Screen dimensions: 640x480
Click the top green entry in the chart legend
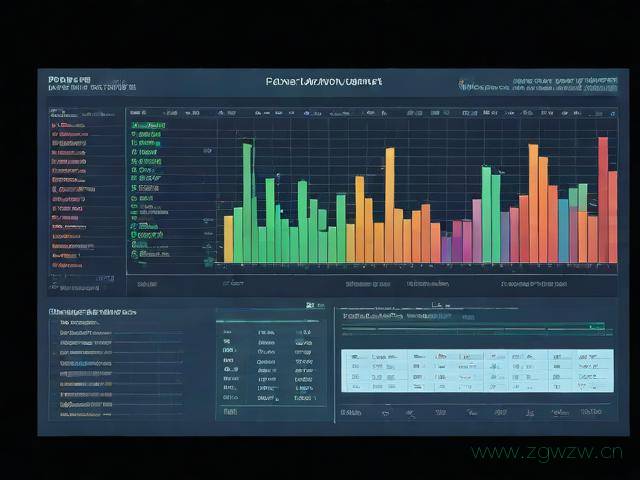tap(146, 116)
